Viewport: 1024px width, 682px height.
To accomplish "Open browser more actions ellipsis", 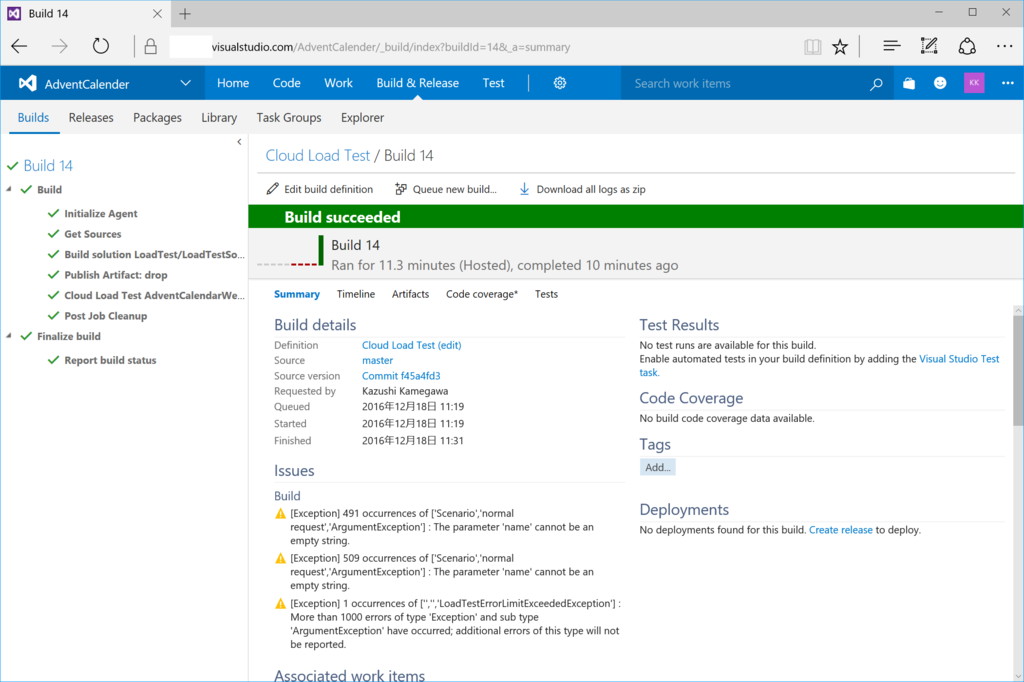I will (1004, 46).
